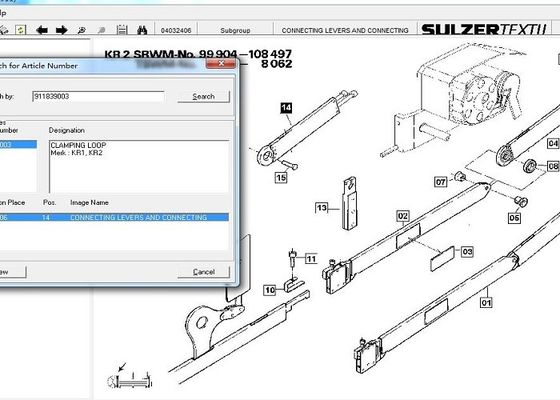The width and height of the screenshot is (560, 400).
Task: Click the position 14 cell in results
Action: pyautogui.click(x=46, y=217)
